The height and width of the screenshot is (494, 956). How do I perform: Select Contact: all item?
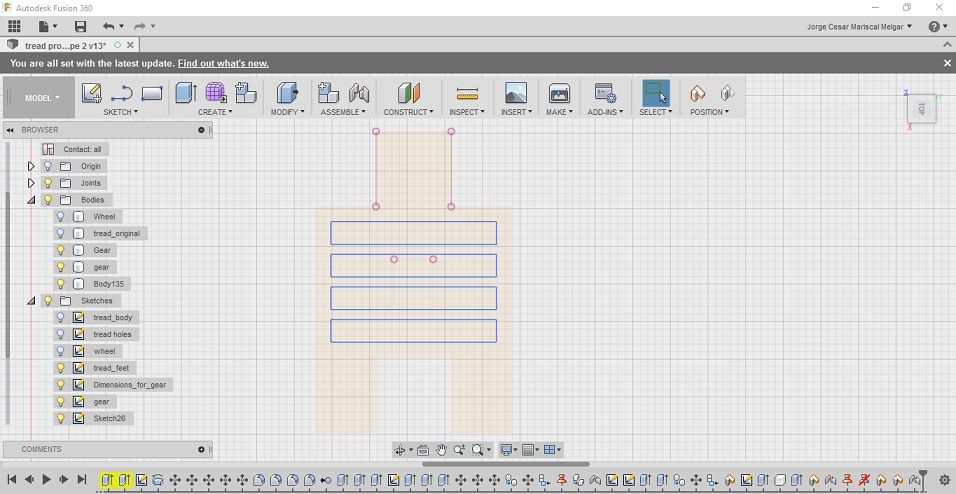point(75,149)
